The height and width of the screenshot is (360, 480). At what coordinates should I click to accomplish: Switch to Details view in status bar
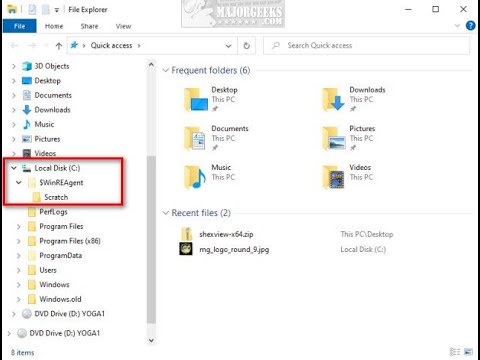(x=455, y=352)
